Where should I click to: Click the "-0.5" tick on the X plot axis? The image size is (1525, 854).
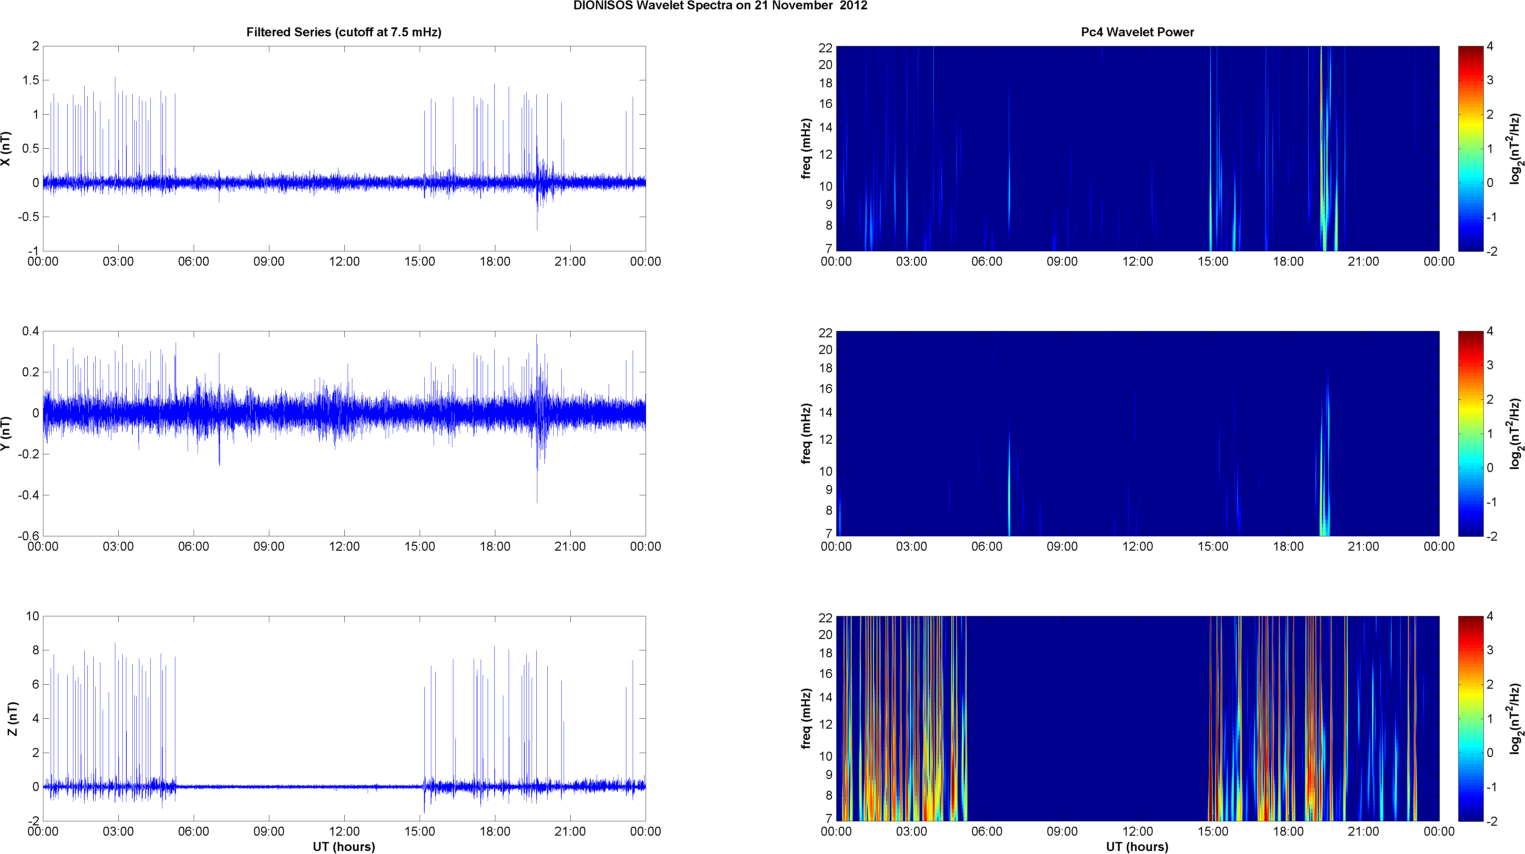(x=27, y=217)
